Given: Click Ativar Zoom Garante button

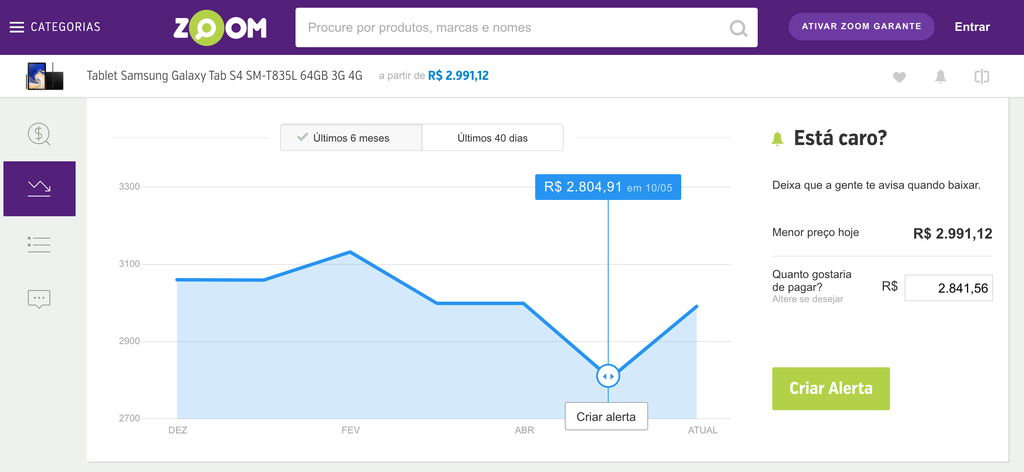Looking at the screenshot, I should (861, 27).
